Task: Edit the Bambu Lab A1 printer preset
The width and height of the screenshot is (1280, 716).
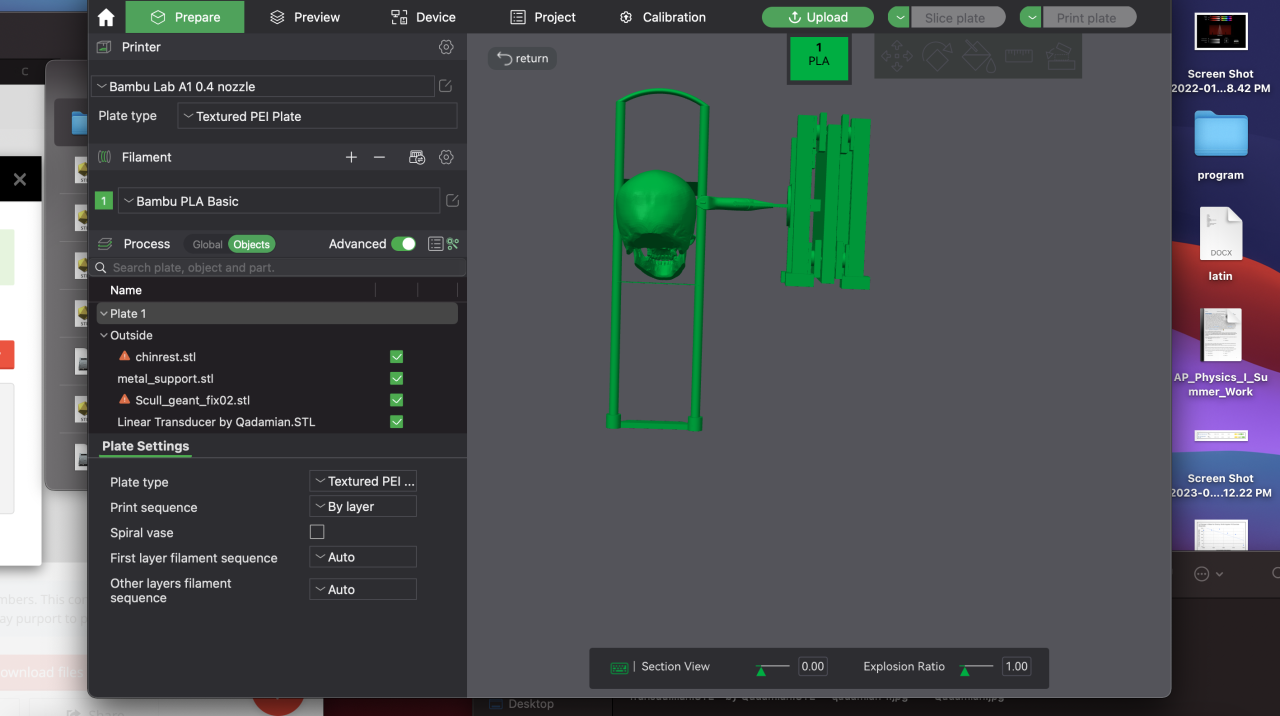Action: tap(446, 86)
